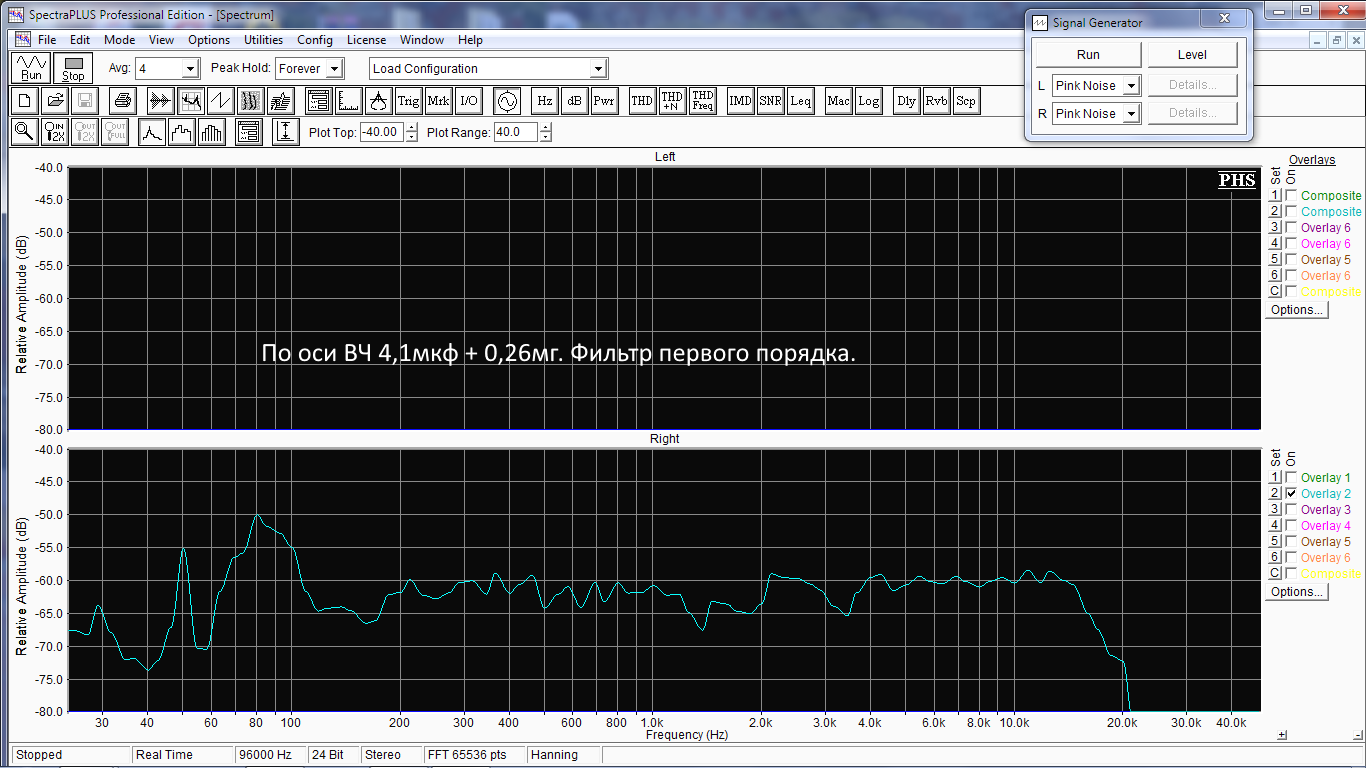This screenshot has width=1366, height=768.
Task: Click Run in the Signal Generator window
Action: pyautogui.click(x=1088, y=55)
